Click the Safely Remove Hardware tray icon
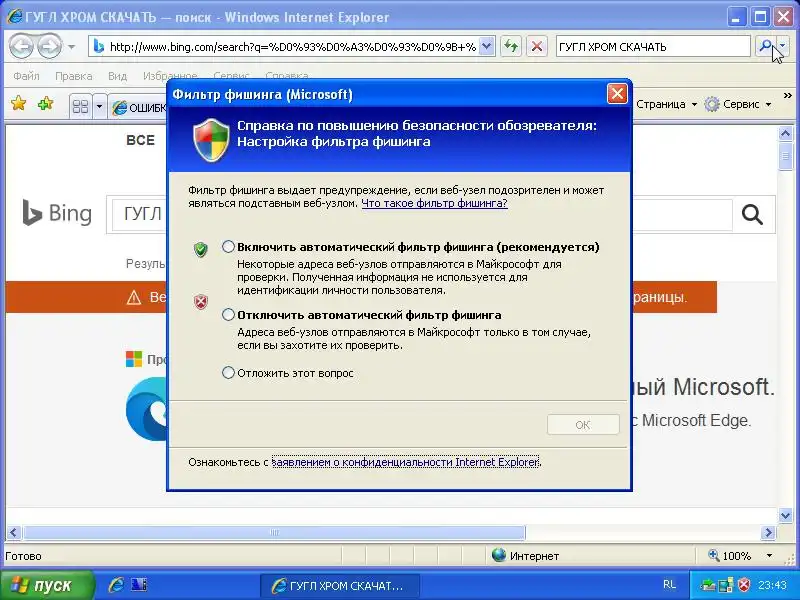The image size is (800, 600). pyautogui.click(x=708, y=585)
